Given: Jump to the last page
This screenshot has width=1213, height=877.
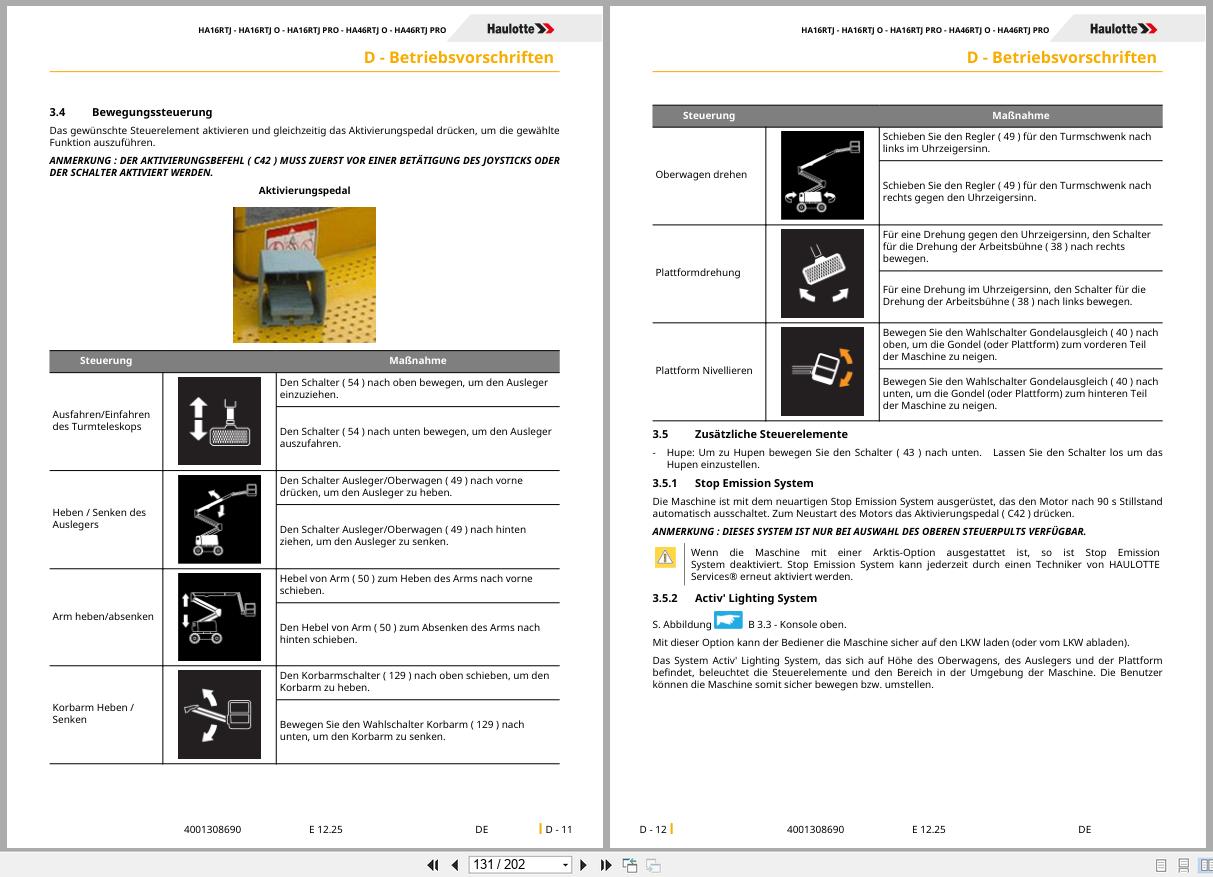Looking at the screenshot, I should coord(606,865).
